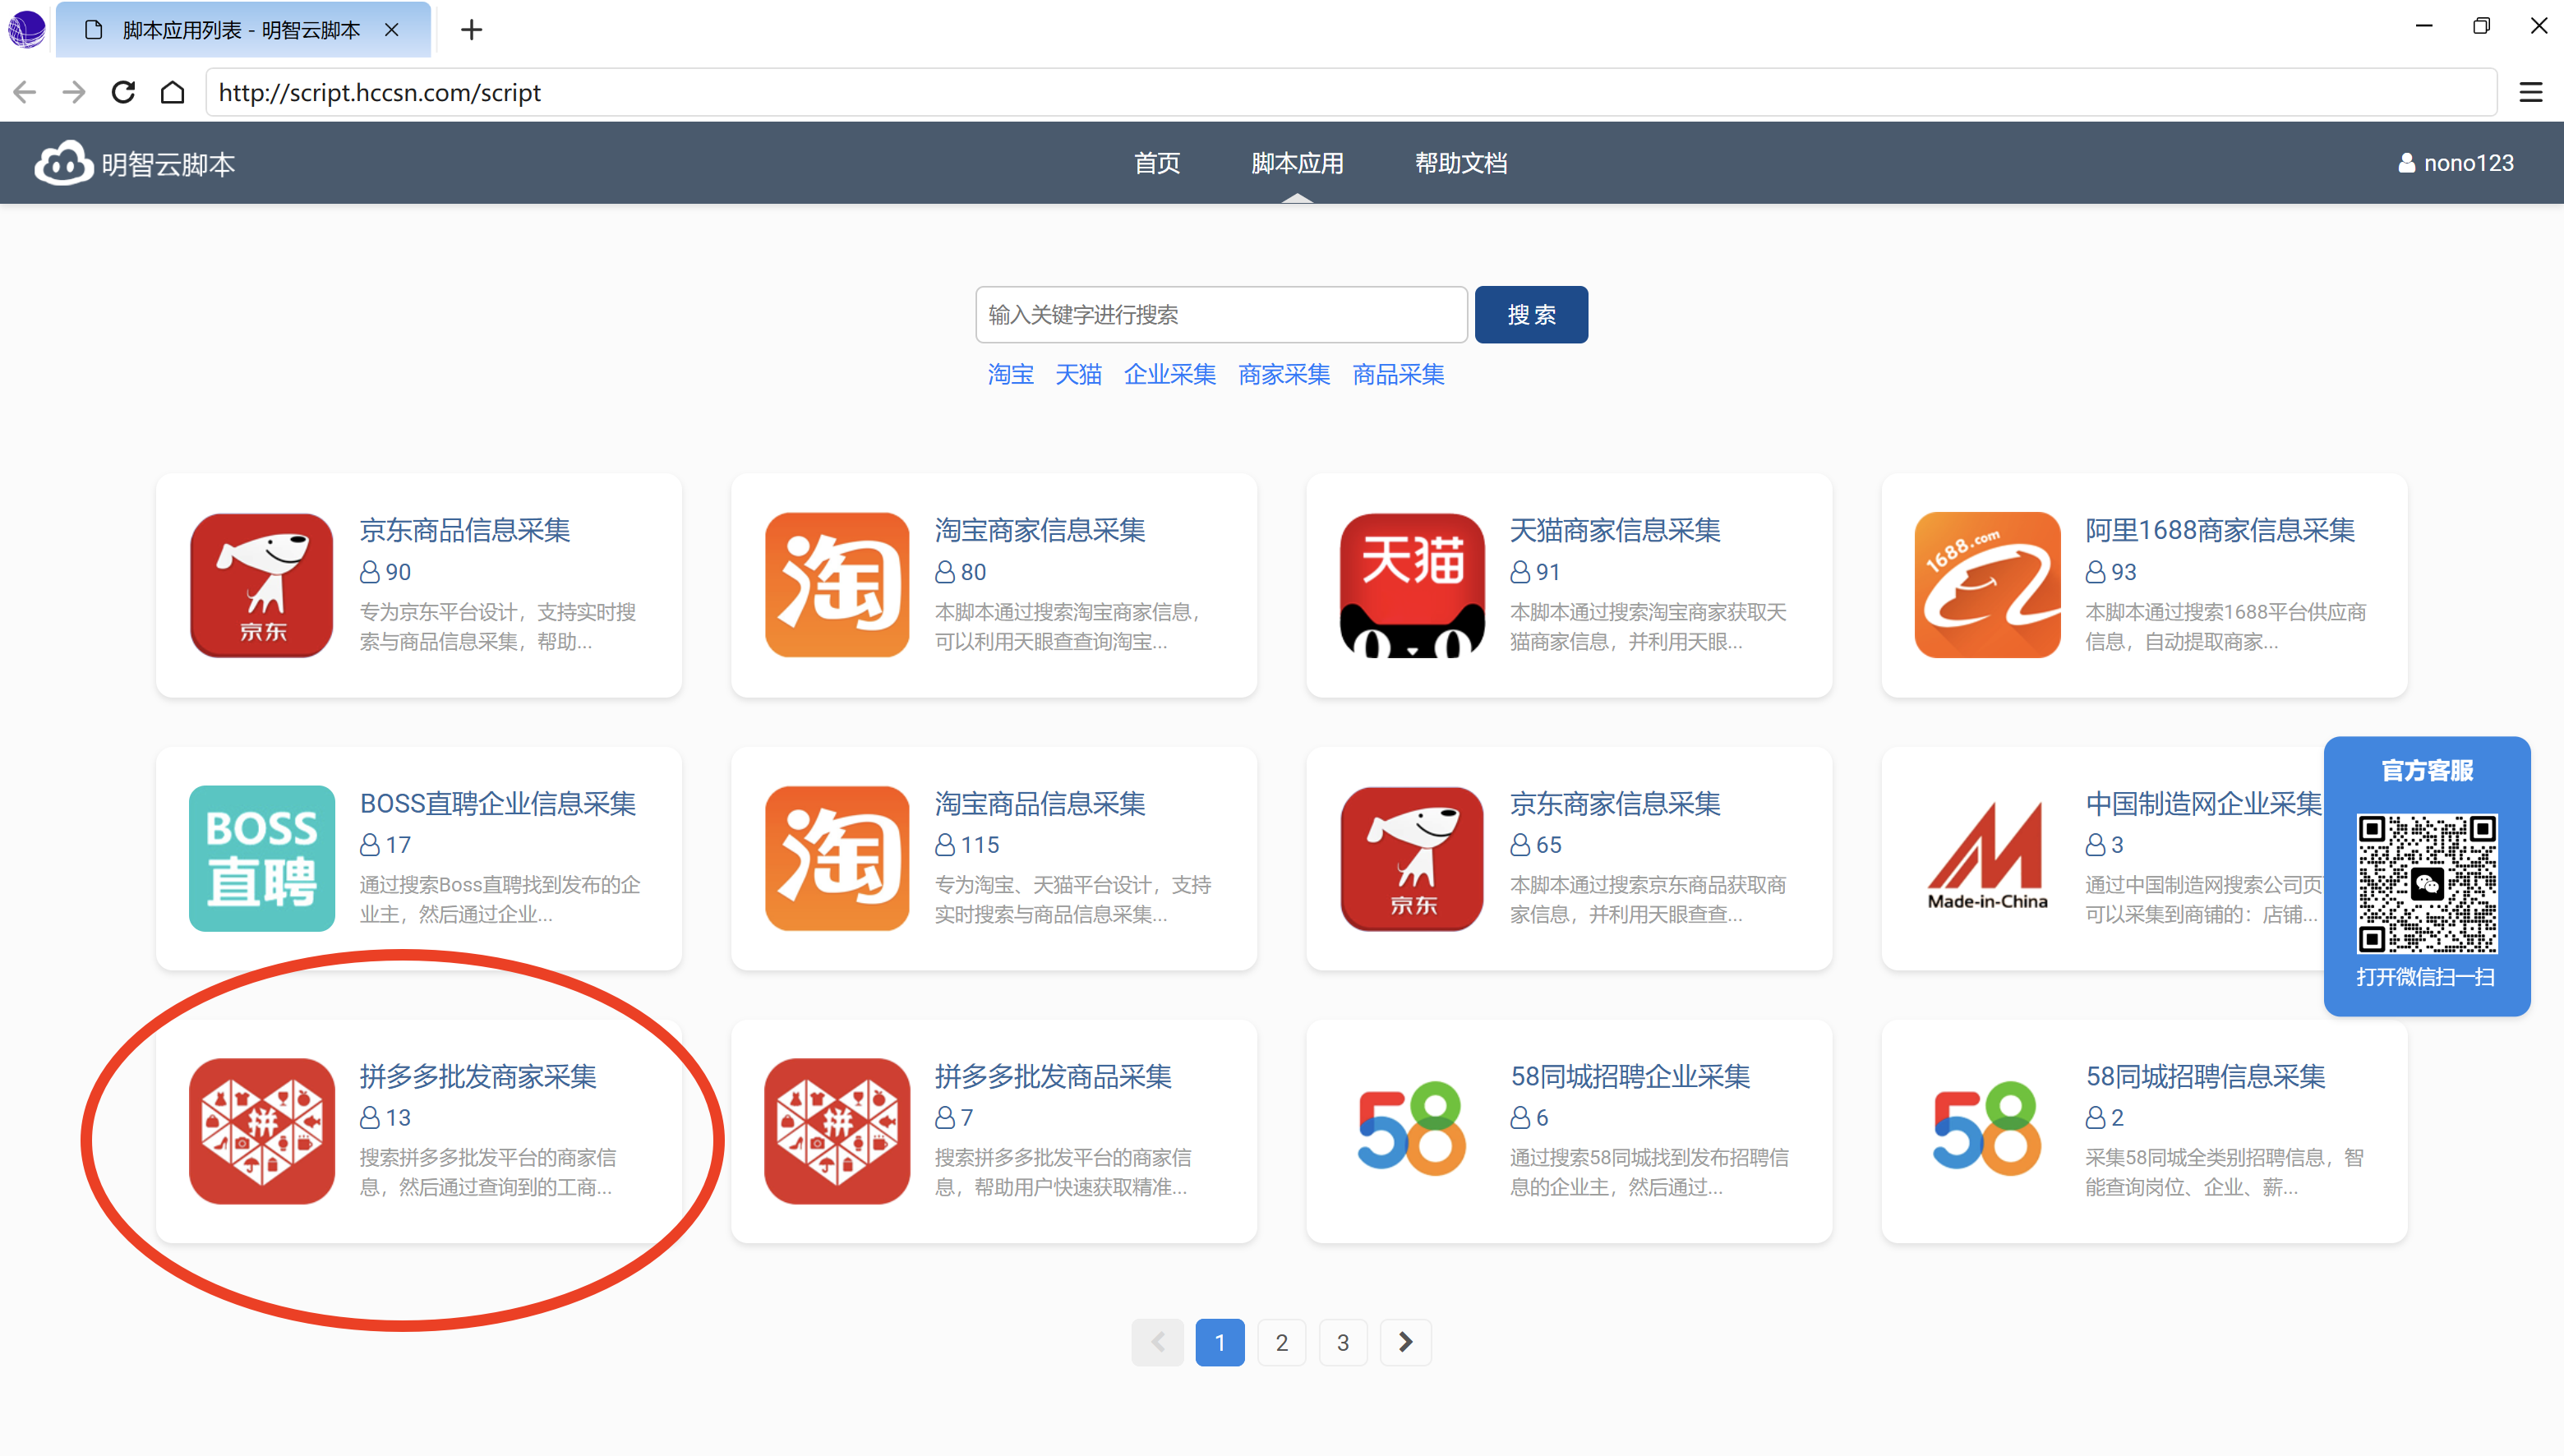
Task: Filter by 天猫 keyword link
Action: (1078, 374)
